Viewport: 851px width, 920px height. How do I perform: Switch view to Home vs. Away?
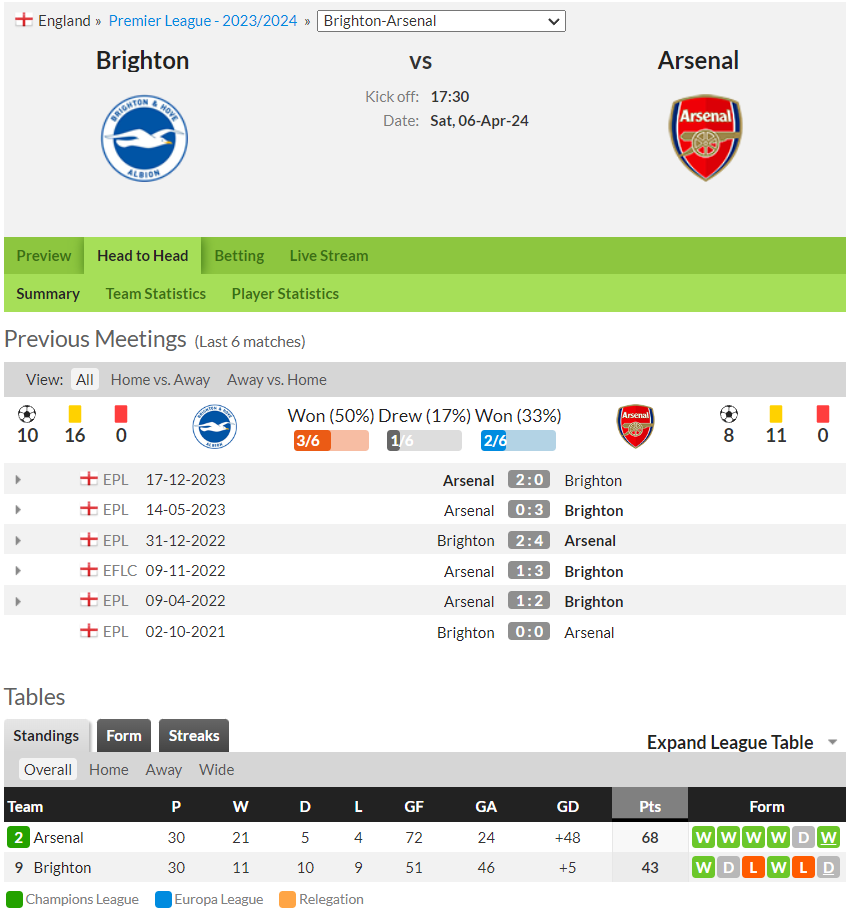160,380
